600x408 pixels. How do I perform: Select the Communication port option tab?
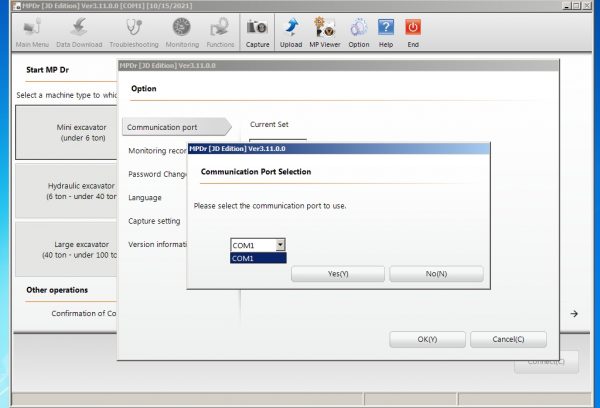point(177,127)
